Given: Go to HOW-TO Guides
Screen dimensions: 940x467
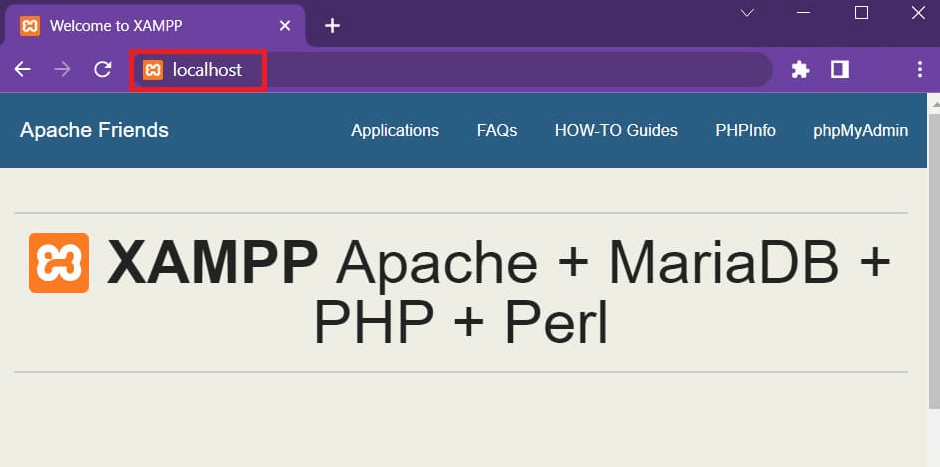Looking at the screenshot, I should click(x=616, y=130).
